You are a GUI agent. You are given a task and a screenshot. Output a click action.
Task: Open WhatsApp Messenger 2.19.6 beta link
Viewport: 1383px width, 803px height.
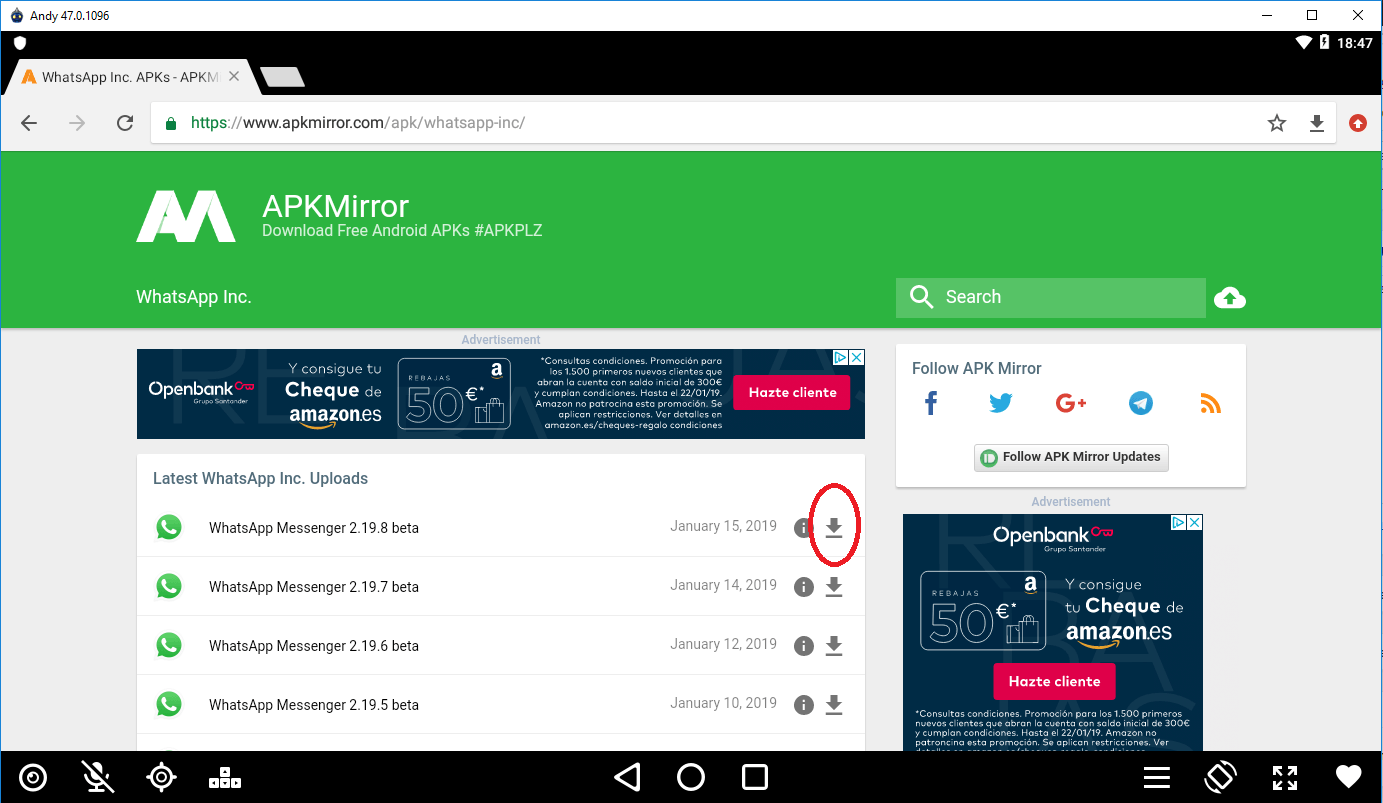(314, 646)
